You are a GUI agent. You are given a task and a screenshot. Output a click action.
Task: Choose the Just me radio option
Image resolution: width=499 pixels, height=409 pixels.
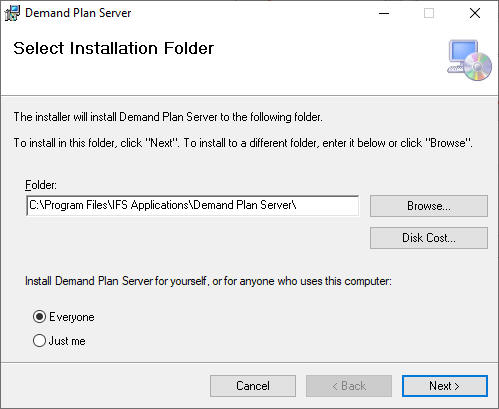(39, 341)
